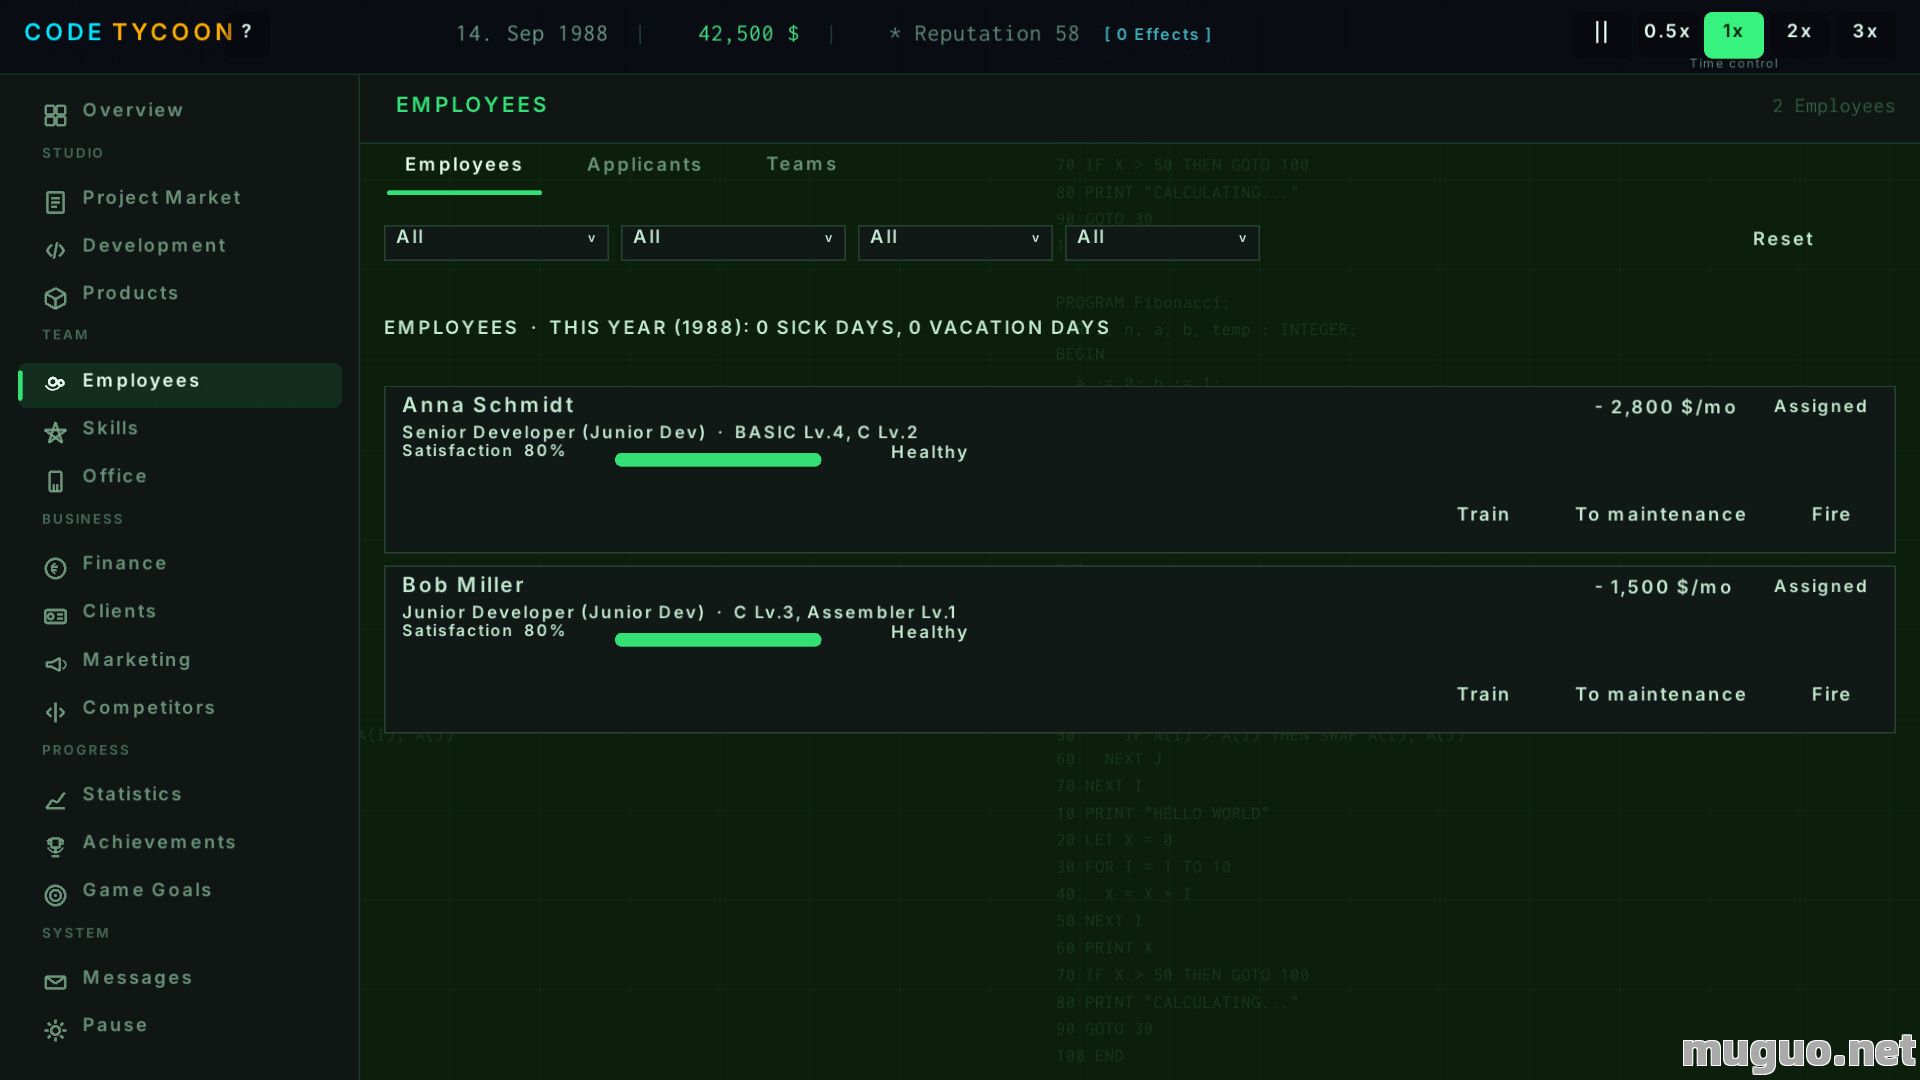
Task: Select Employees in the sidebar menu
Action: (180, 384)
